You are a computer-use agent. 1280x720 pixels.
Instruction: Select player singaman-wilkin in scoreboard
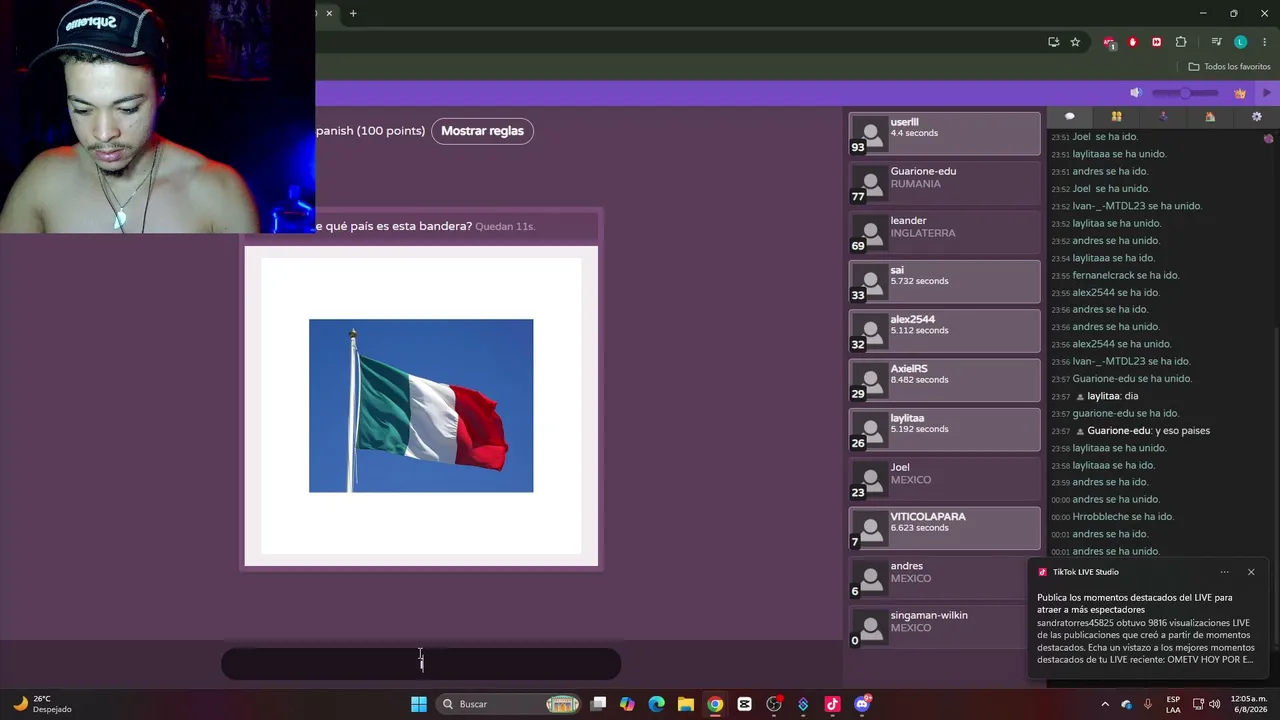point(944,627)
